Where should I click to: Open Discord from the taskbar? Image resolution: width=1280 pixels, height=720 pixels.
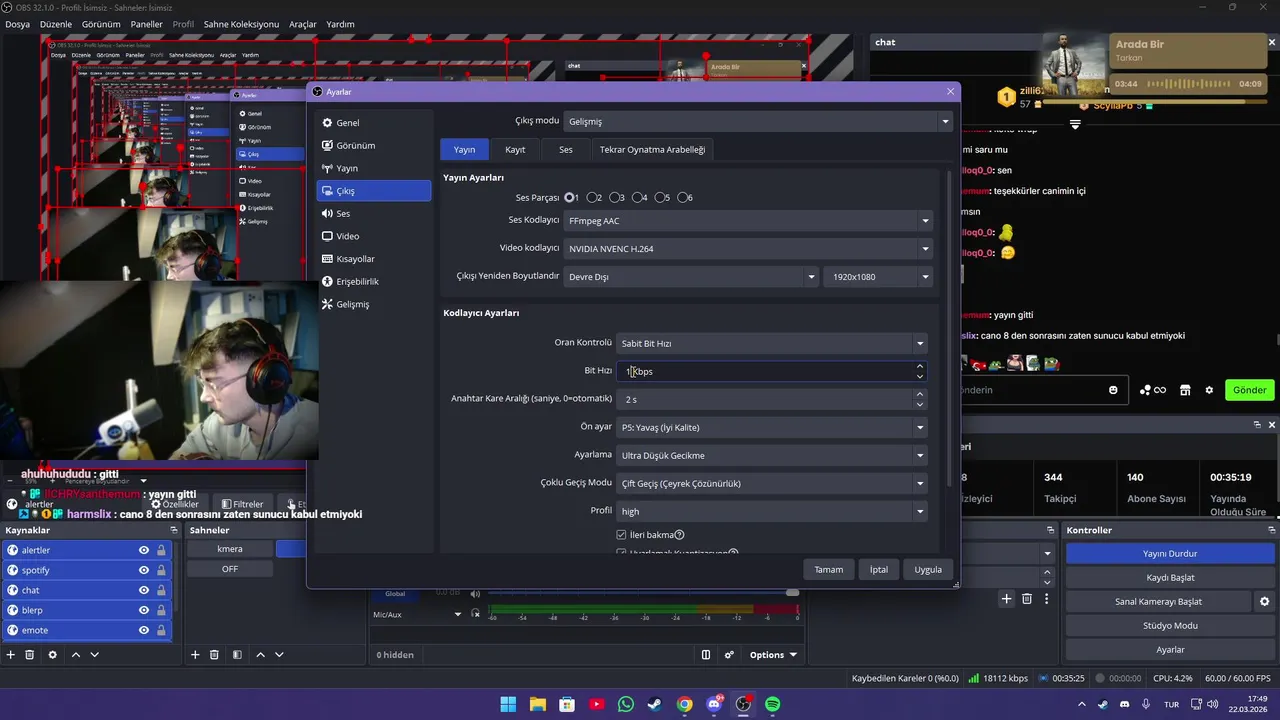point(714,704)
